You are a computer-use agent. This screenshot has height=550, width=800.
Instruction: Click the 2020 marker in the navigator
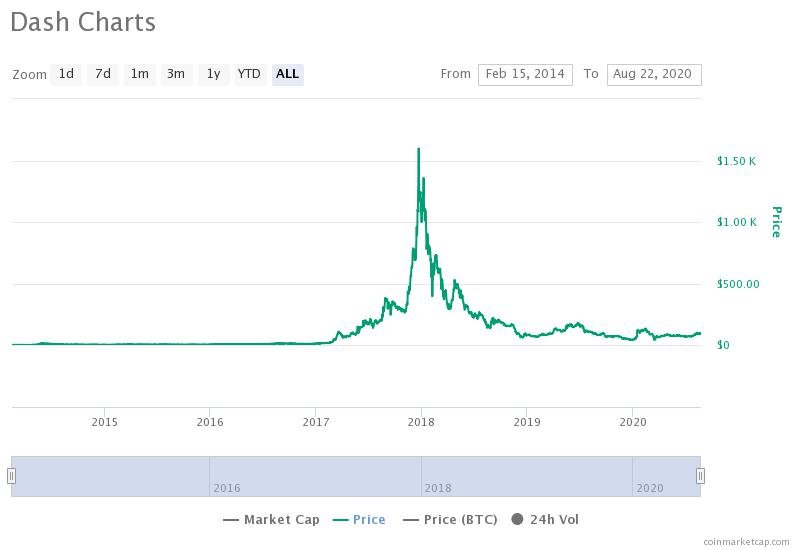point(650,488)
